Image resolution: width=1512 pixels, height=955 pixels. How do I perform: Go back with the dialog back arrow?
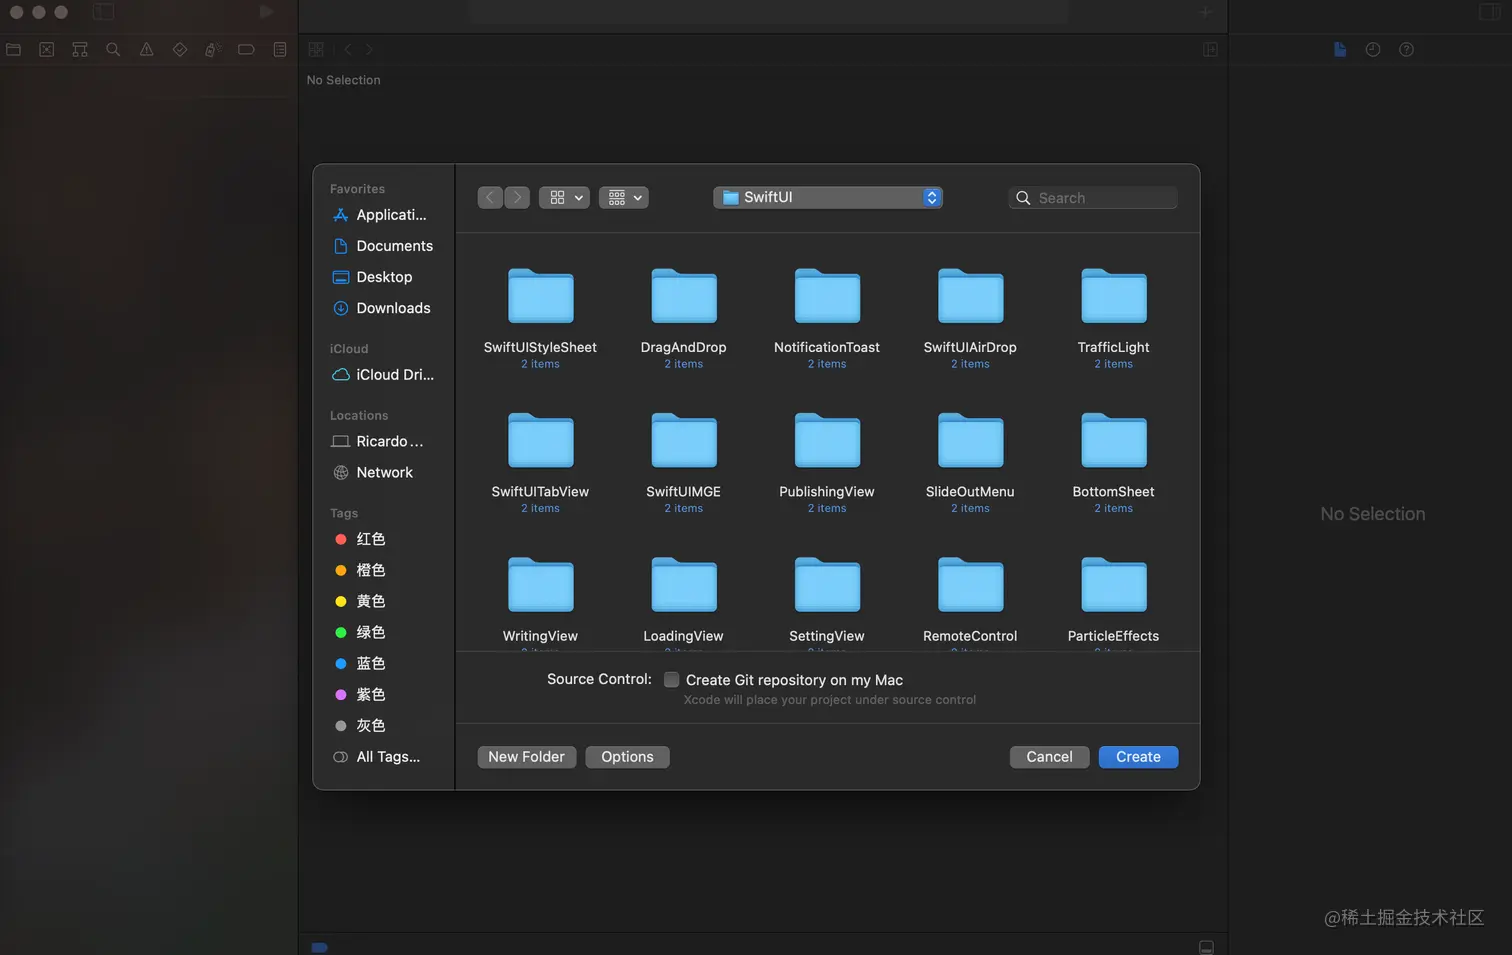(490, 198)
